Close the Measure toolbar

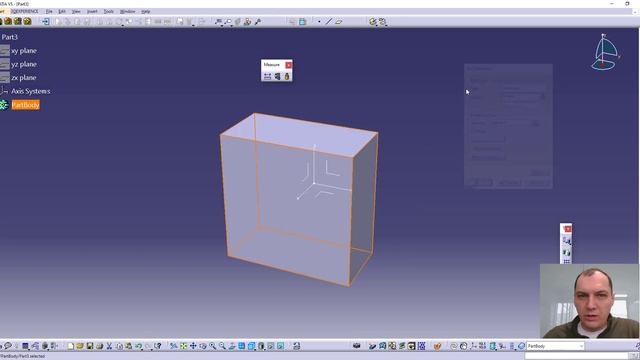point(289,65)
